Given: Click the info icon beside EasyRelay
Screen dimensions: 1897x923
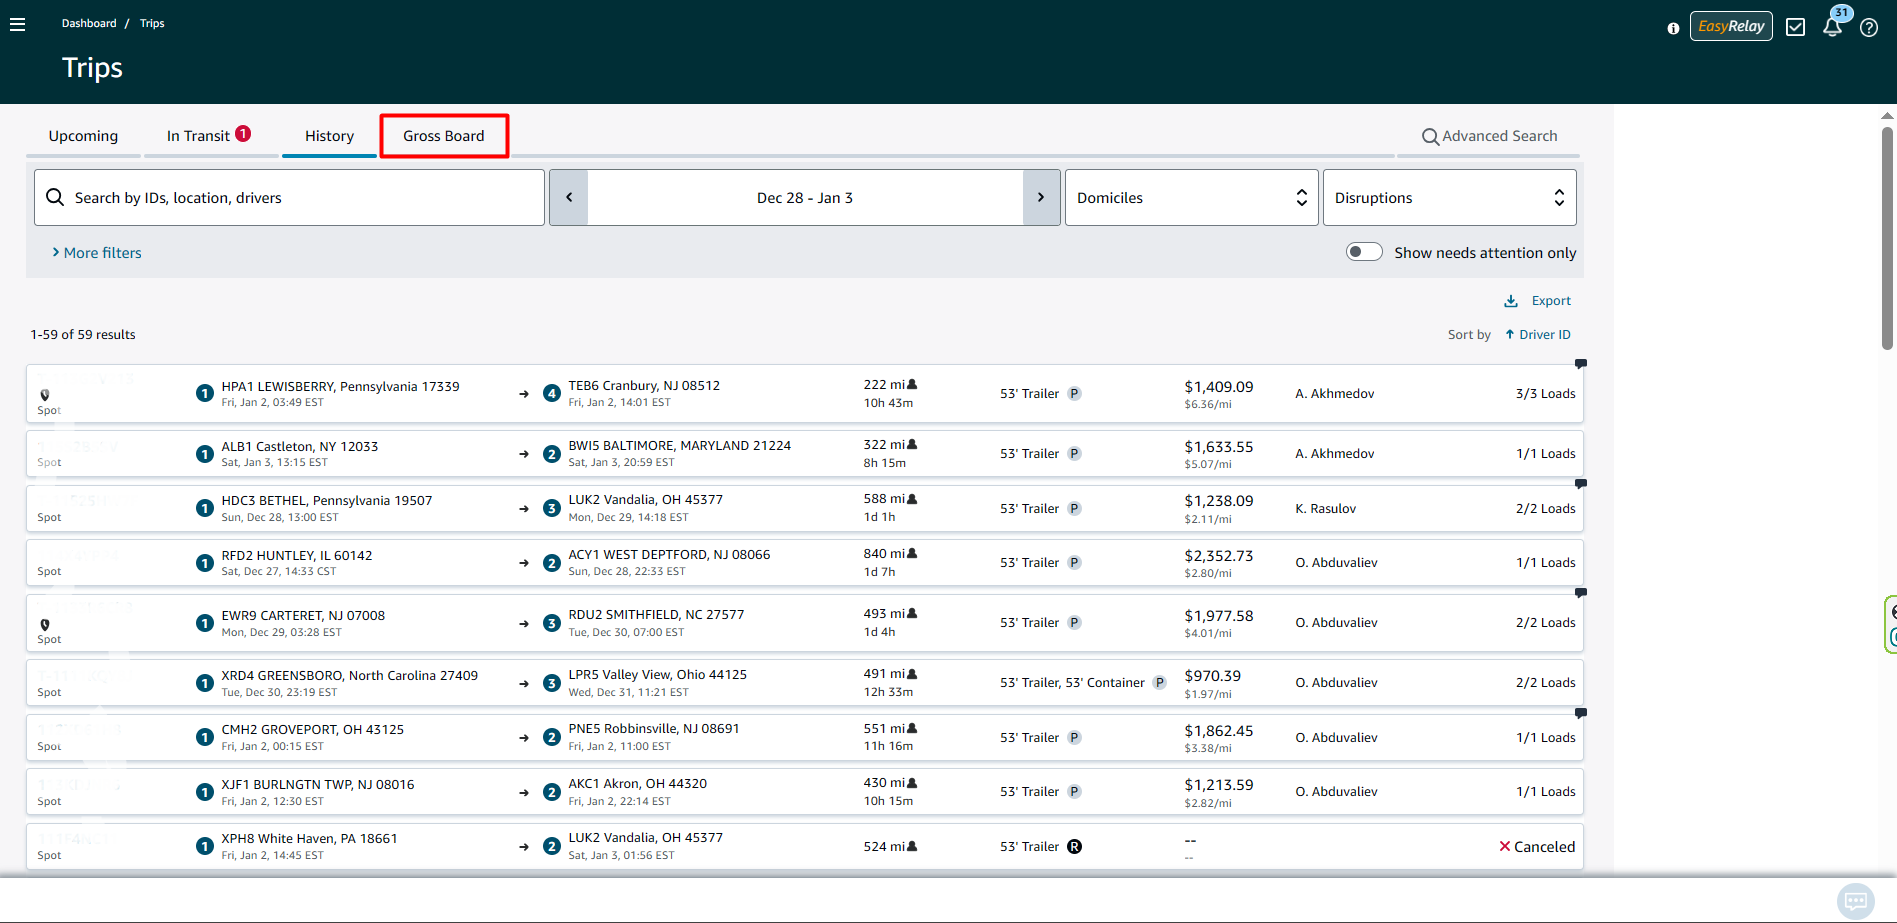Looking at the screenshot, I should pyautogui.click(x=1673, y=28).
